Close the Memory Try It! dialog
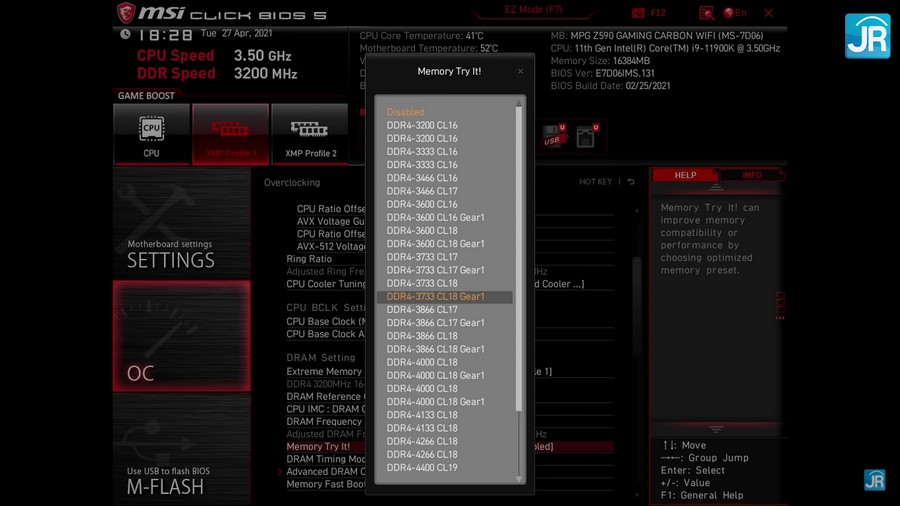 520,72
